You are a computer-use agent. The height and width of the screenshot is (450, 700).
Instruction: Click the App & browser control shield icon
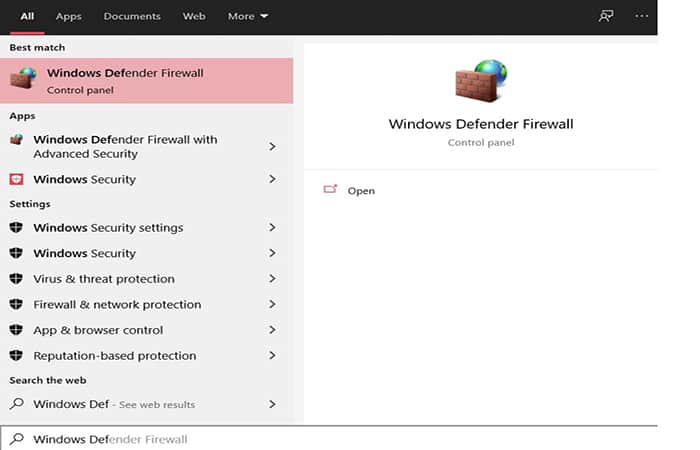click(x=16, y=330)
